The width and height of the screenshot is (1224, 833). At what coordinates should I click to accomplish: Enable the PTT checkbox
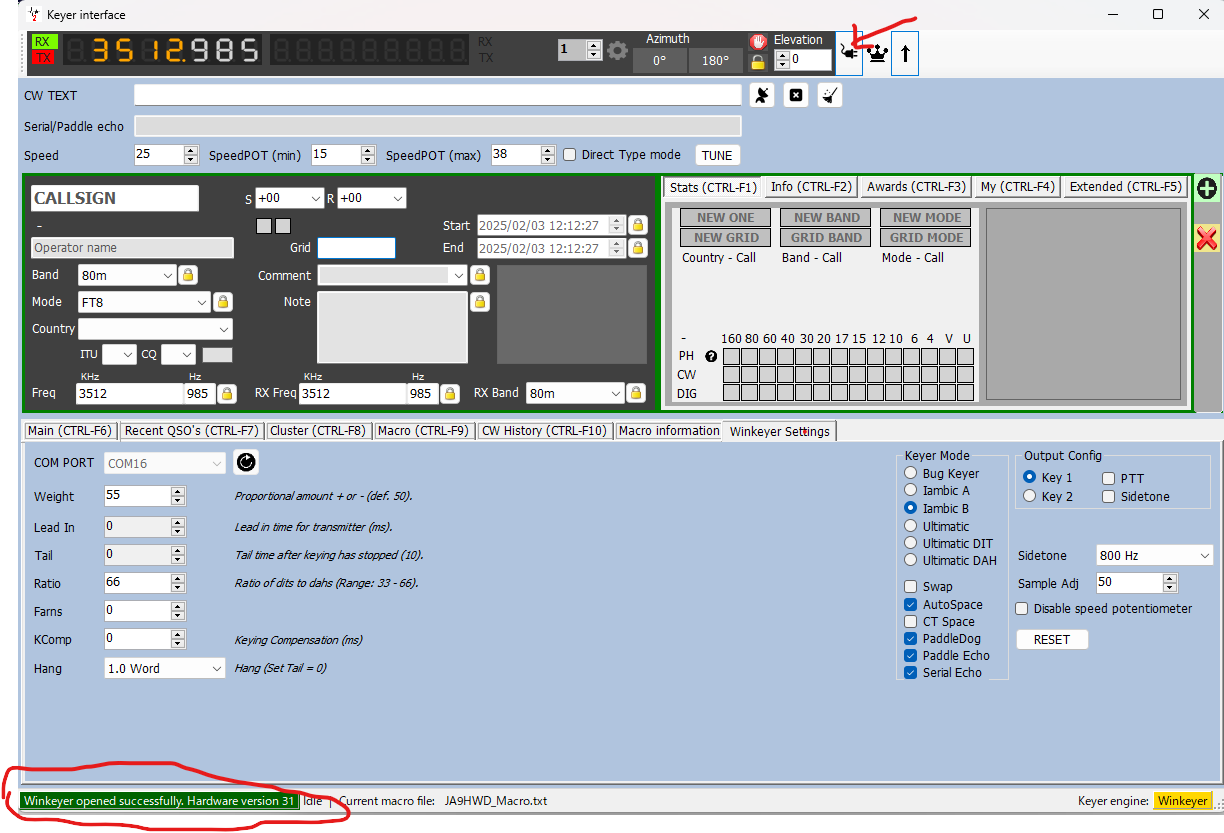1109,479
